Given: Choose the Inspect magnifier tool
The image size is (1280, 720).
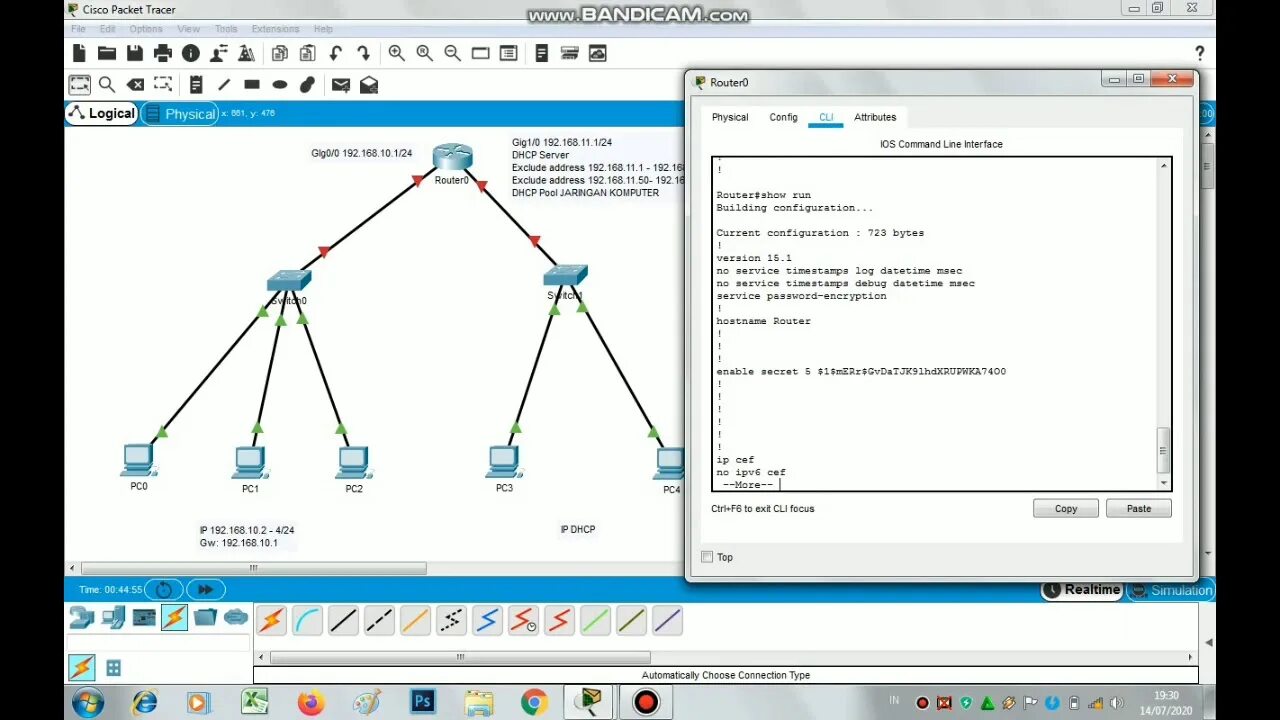Looking at the screenshot, I should [x=106, y=85].
